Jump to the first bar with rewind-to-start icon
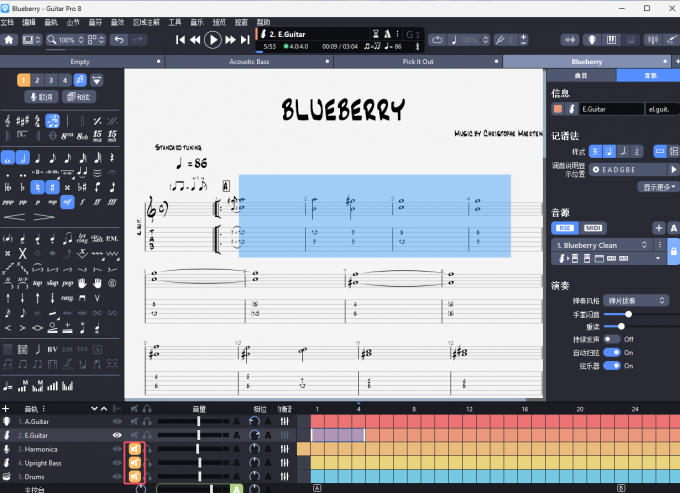The width and height of the screenshot is (680, 493). pos(181,40)
